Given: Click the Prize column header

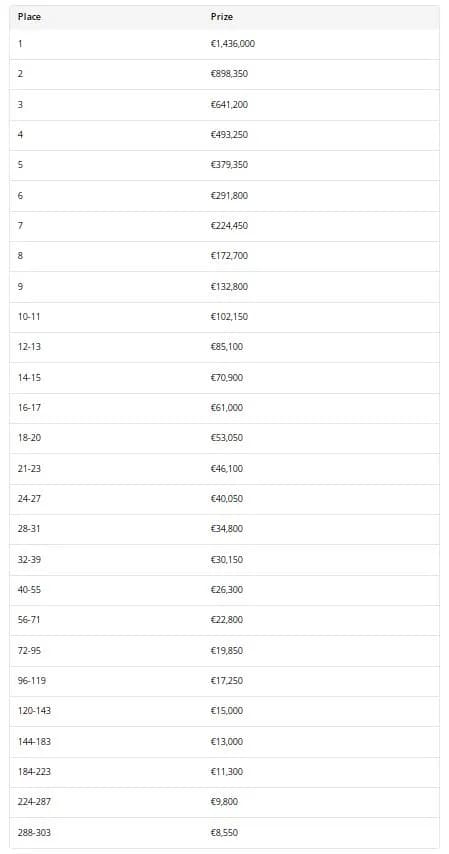Looking at the screenshot, I should tap(221, 17).
